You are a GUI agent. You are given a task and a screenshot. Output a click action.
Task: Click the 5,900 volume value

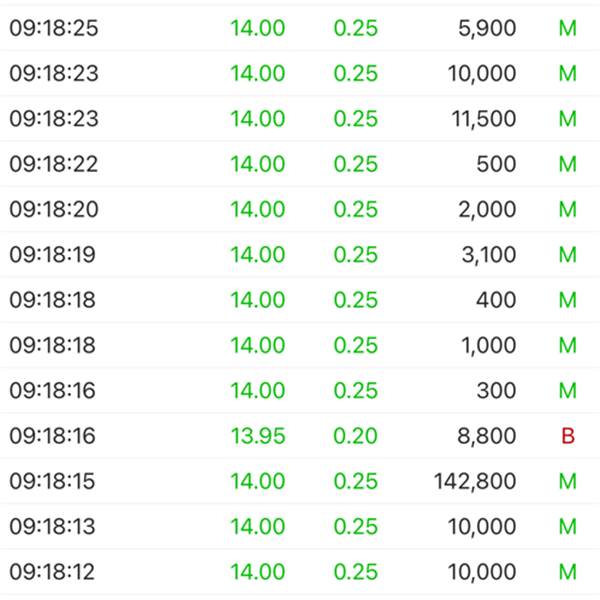[487, 28]
